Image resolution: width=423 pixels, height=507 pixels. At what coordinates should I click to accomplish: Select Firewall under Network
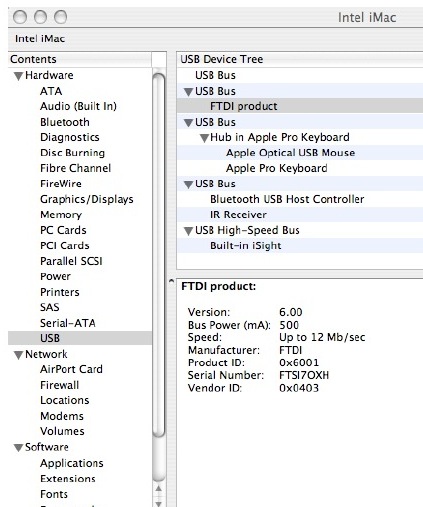pyautogui.click(x=59, y=385)
